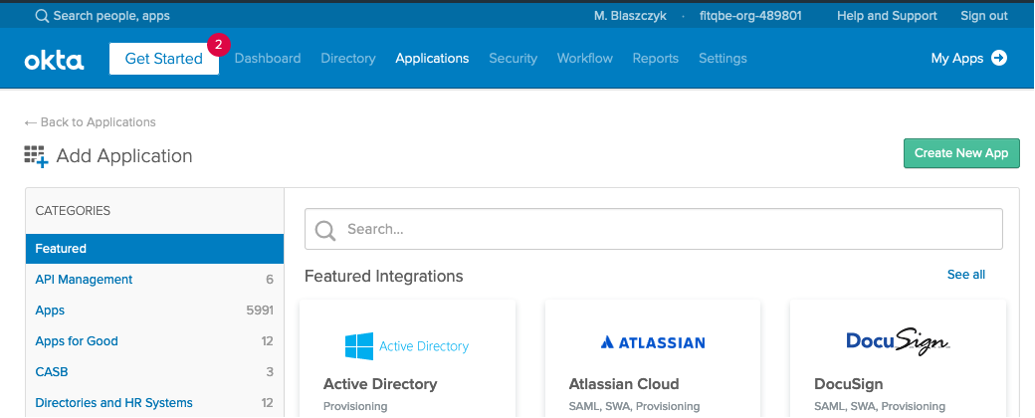Open the Directory menu

click(348, 58)
